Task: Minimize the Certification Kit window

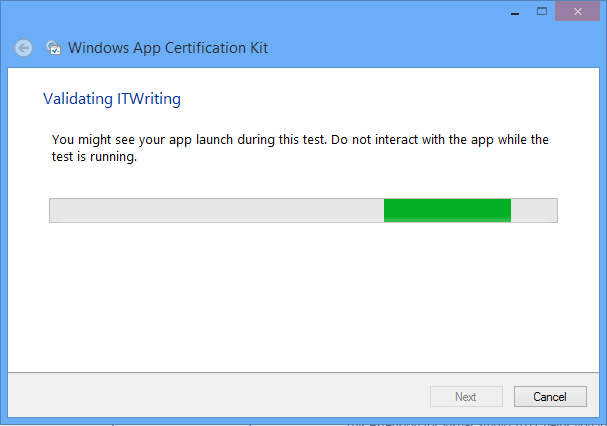Action: pyautogui.click(x=514, y=12)
